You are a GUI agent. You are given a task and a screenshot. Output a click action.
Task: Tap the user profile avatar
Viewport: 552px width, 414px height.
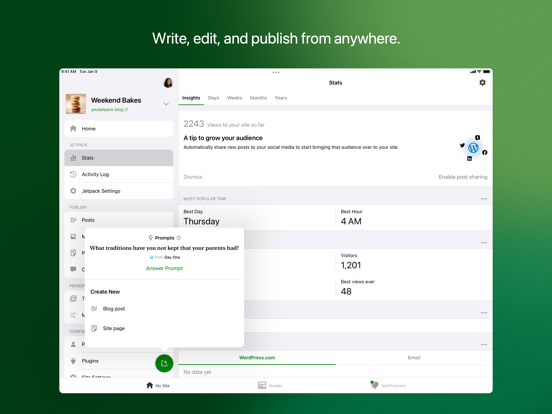(168, 83)
